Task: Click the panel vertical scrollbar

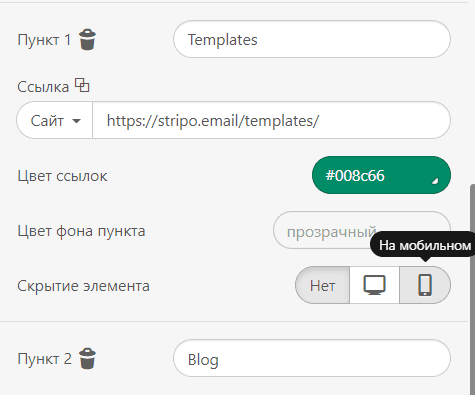Action: (472, 289)
